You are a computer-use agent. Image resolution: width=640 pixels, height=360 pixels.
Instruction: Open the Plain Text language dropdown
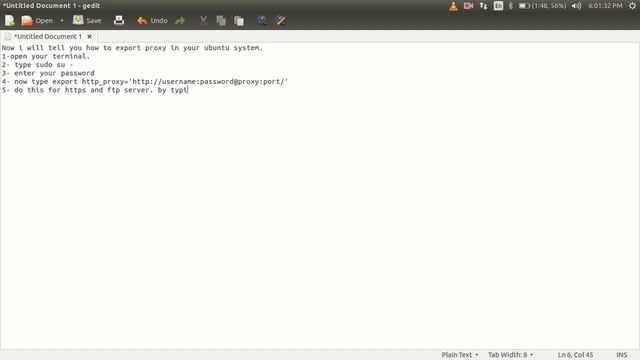click(460, 355)
